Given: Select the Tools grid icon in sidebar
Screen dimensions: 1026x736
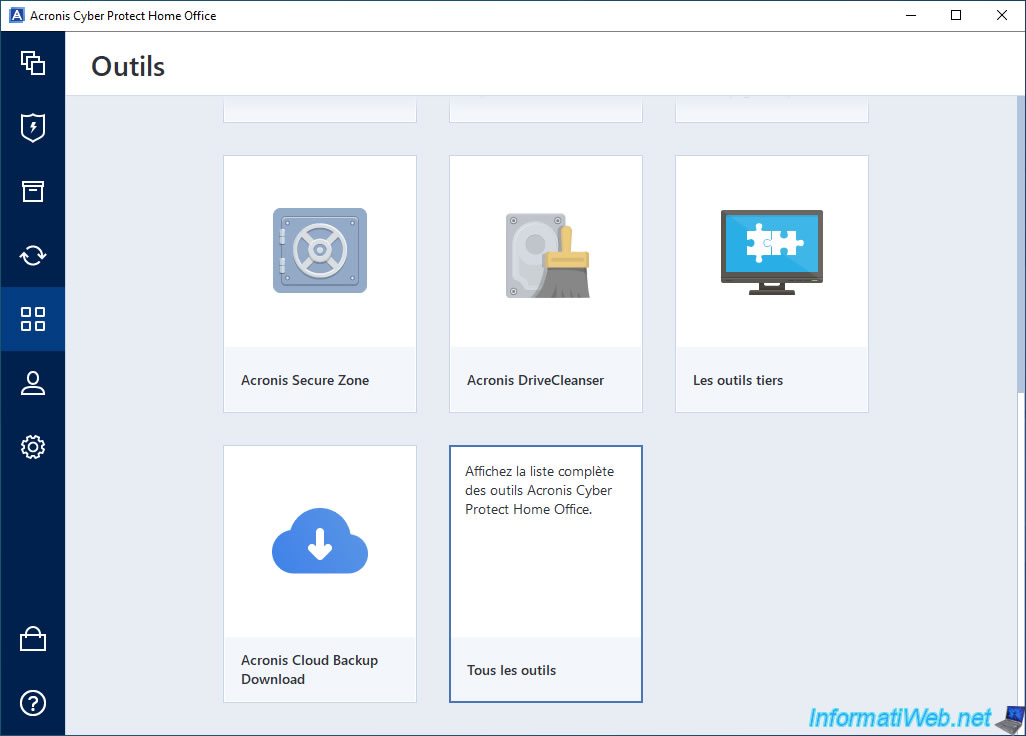Looking at the screenshot, I should point(33,319).
